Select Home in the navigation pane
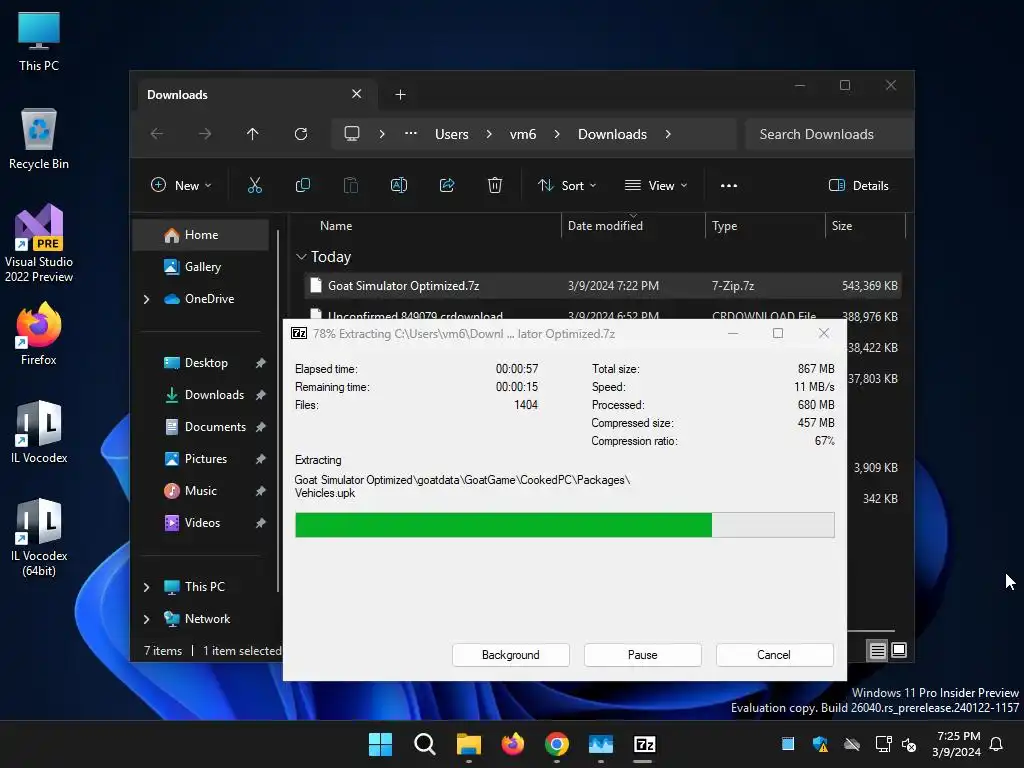 201,235
